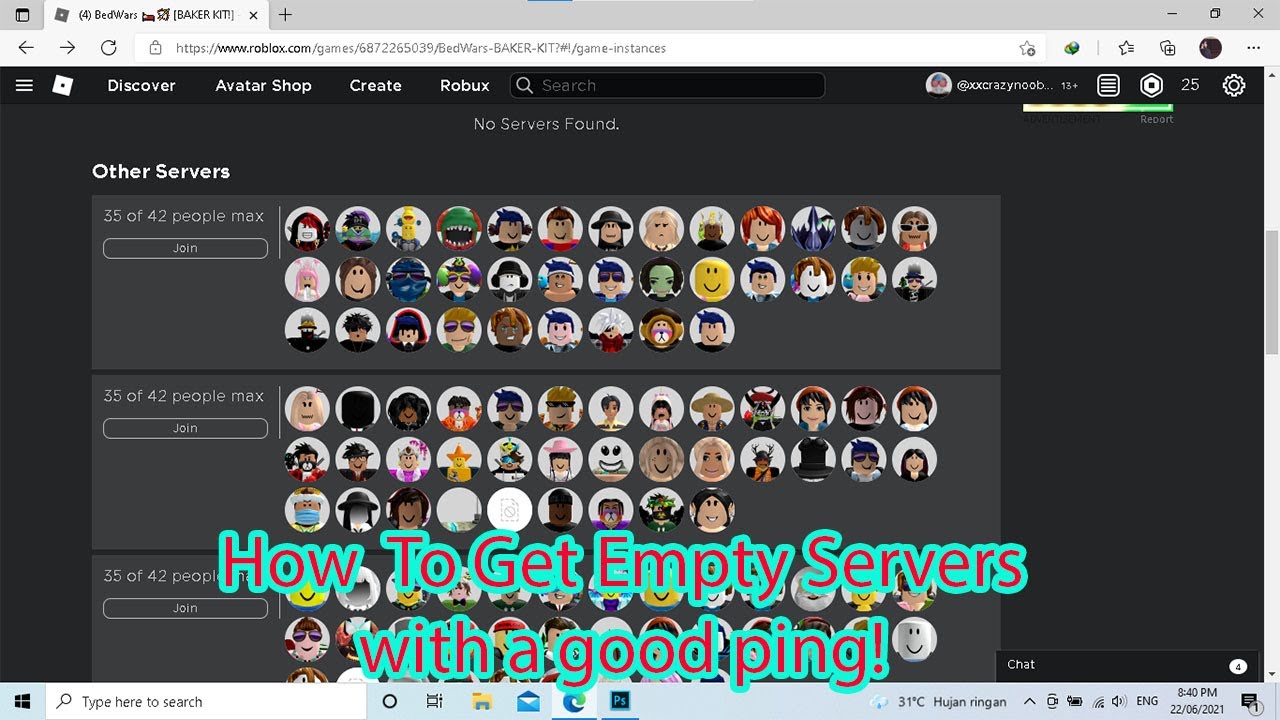Go back with the browser back arrow
Image resolution: width=1280 pixels, height=720 pixels.
click(x=26, y=47)
